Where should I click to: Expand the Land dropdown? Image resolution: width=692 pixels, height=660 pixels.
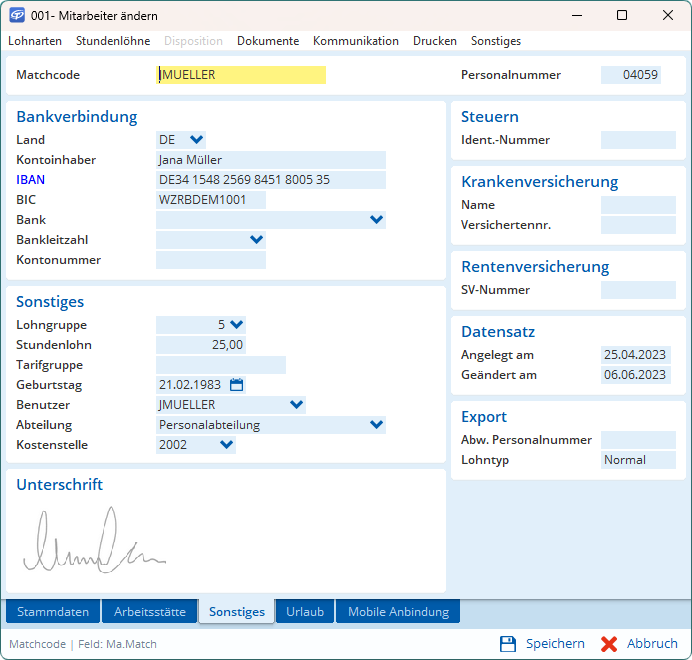click(x=196, y=140)
